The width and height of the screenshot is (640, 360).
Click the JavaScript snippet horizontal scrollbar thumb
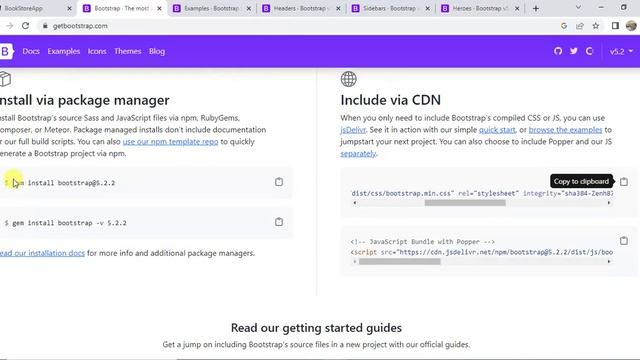pyautogui.click(x=400, y=262)
